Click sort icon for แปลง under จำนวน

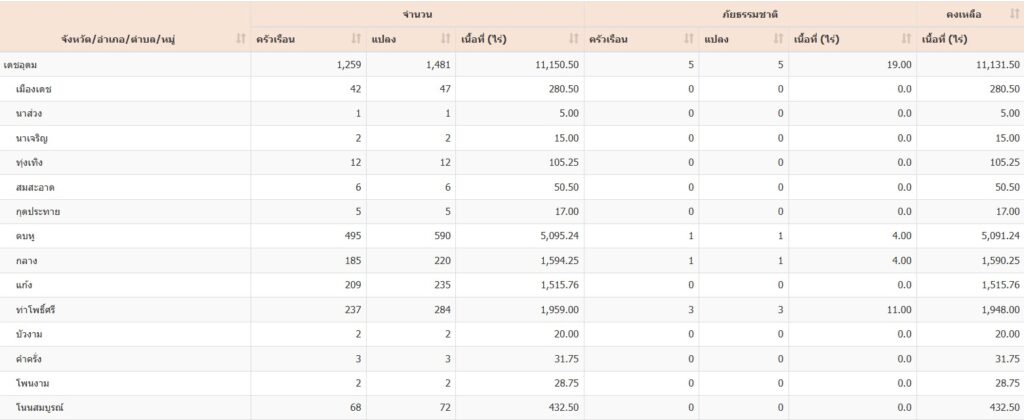pyautogui.click(x=445, y=39)
